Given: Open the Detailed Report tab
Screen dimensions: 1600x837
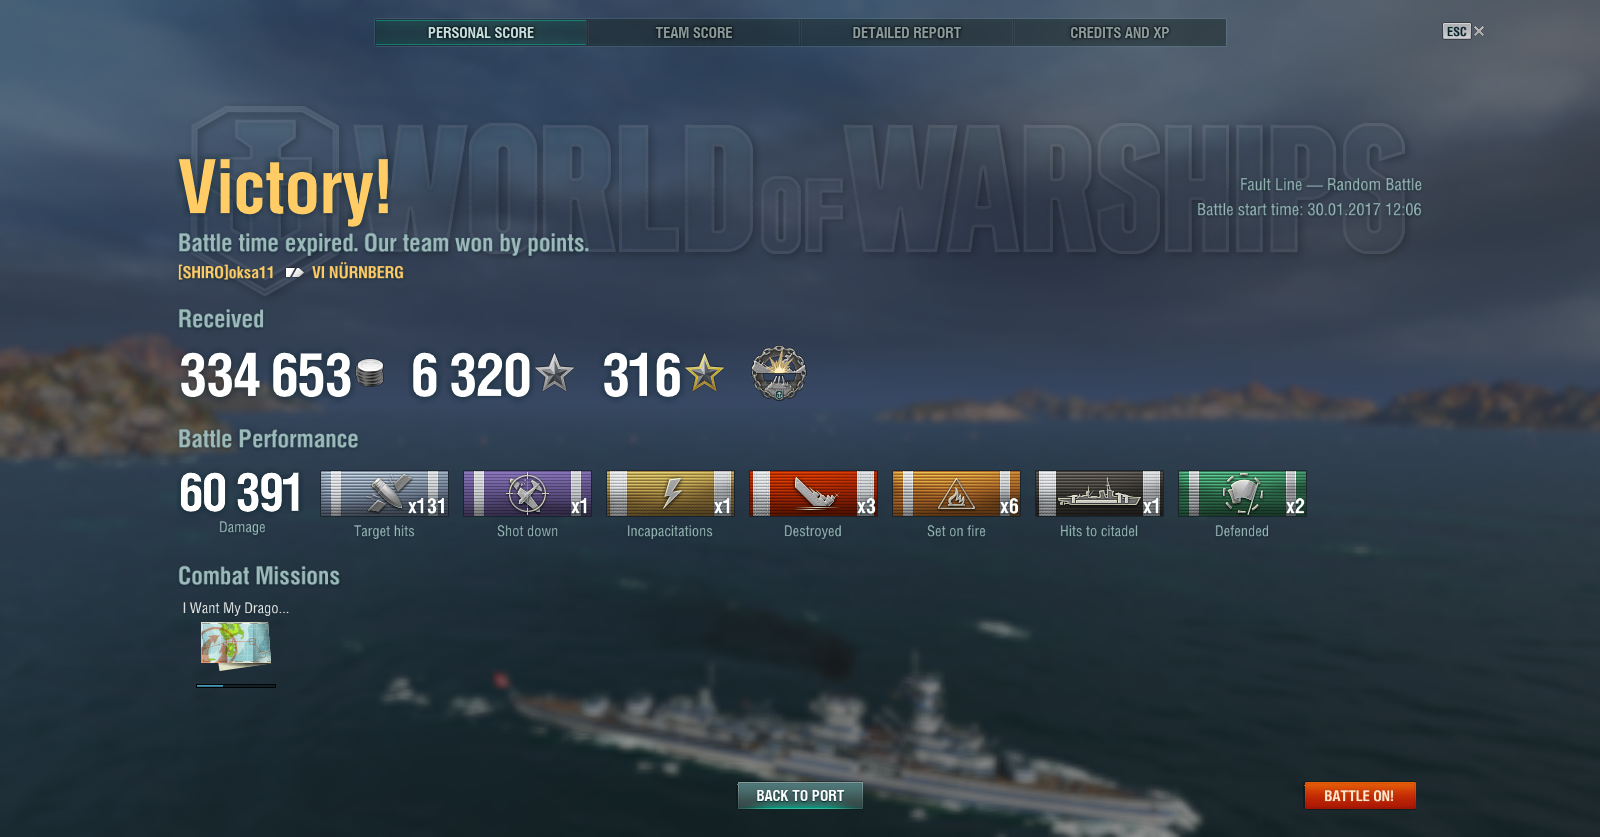Looking at the screenshot, I should coord(907,33).
